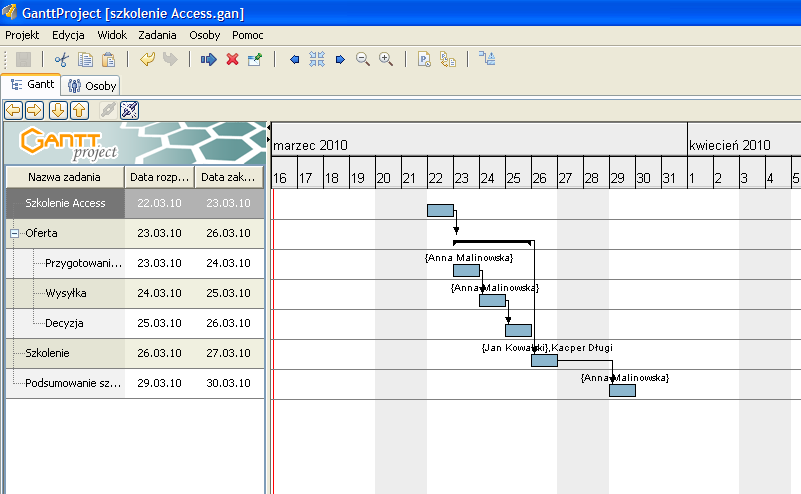Click the Paste clipboard icon

(x=108, y=59)
